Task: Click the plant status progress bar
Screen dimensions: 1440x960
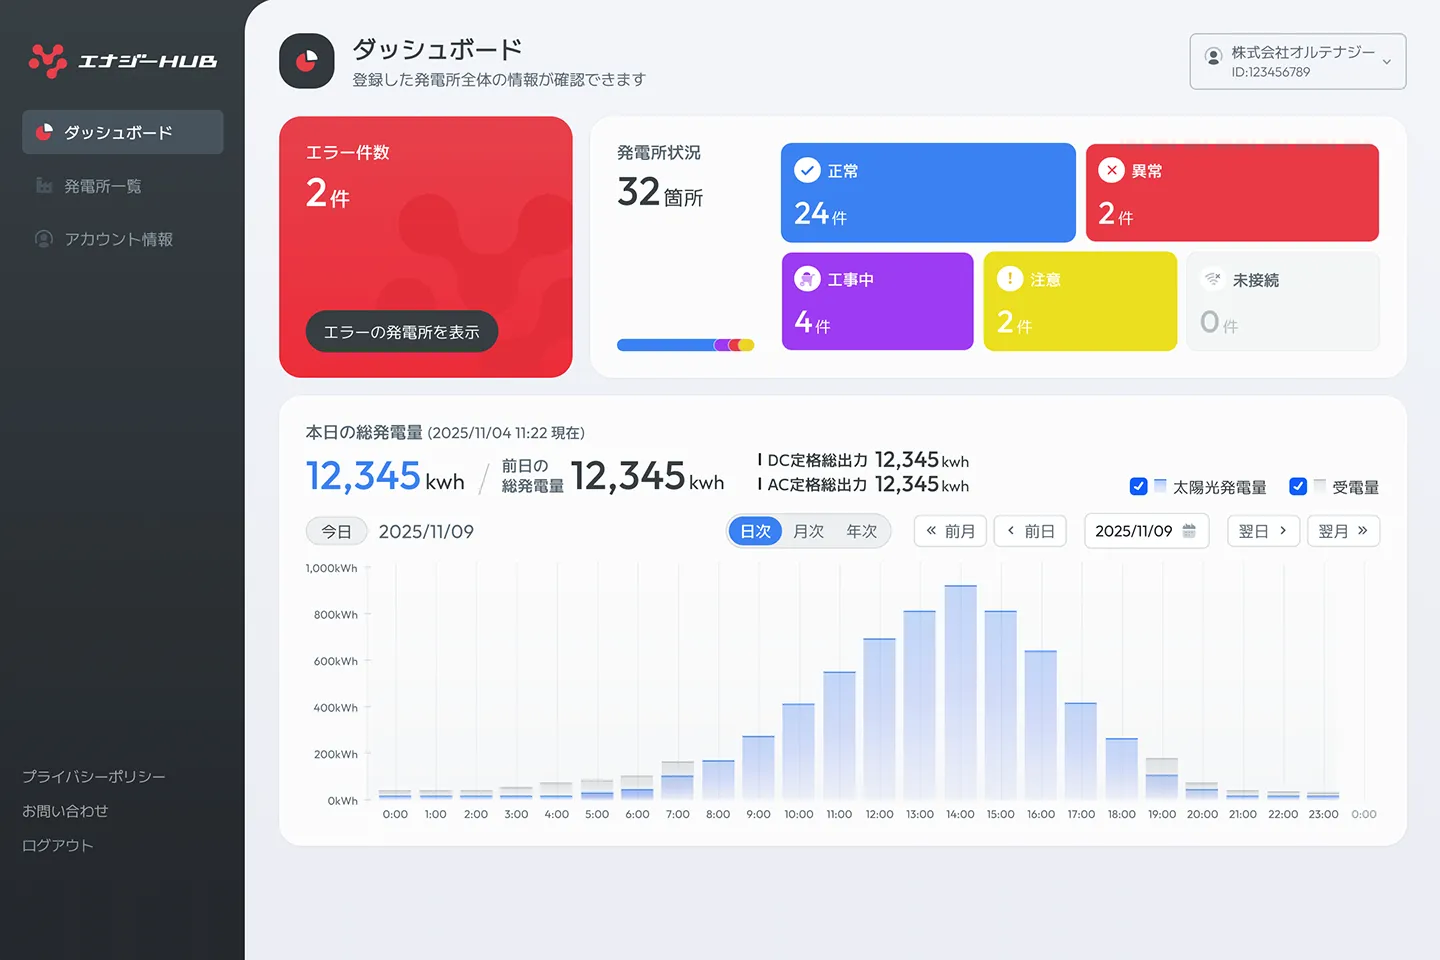Action: (685, 345)
